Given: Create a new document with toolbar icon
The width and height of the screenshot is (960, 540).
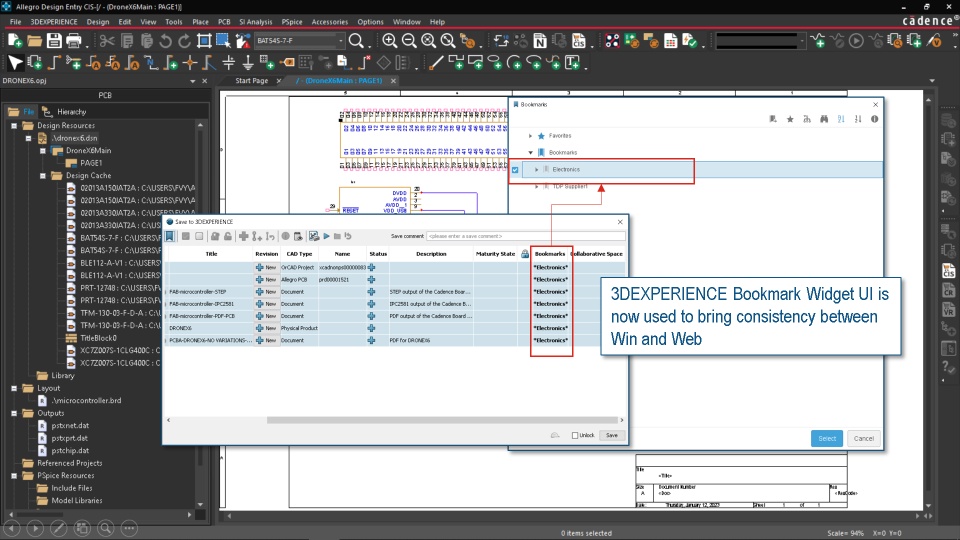Looking at the screenshot, I should [x=15, y=41].
